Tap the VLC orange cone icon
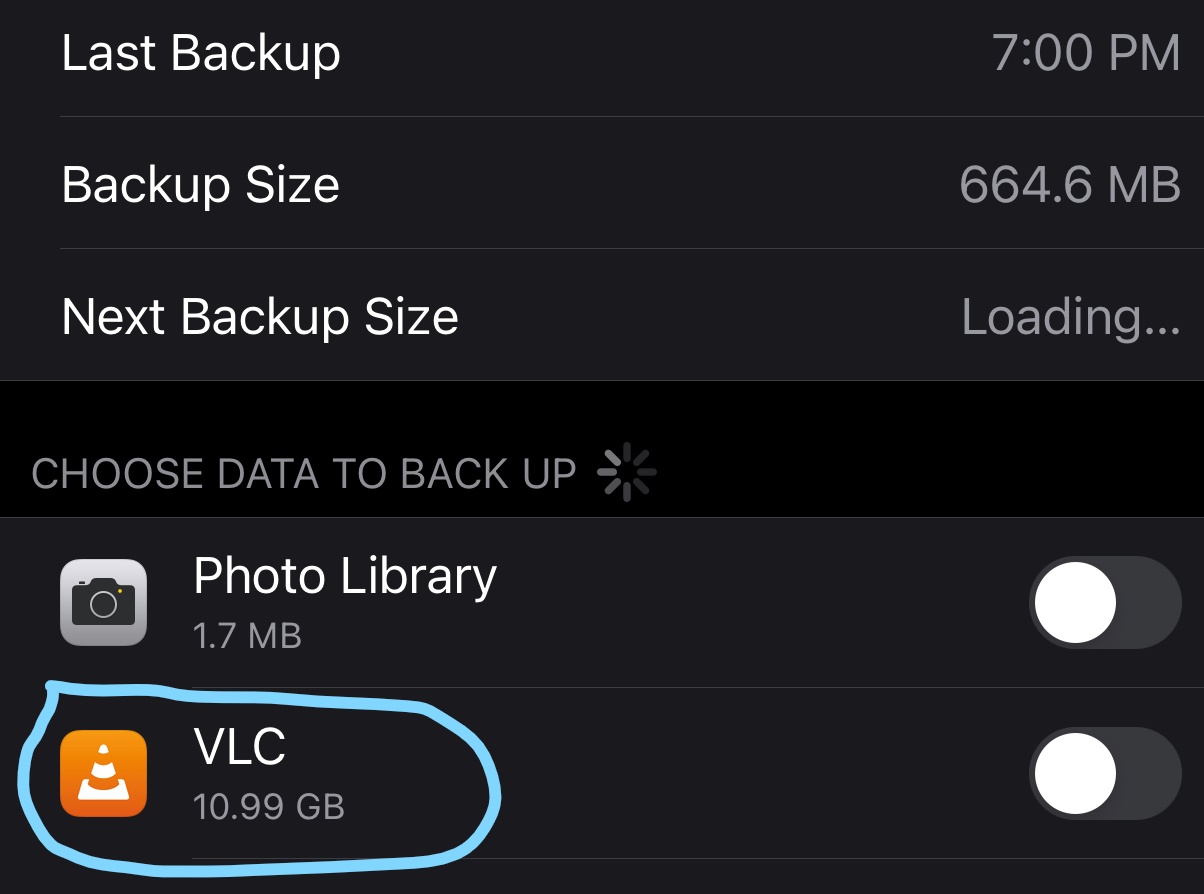This screenshot has width=1204, height=894. pos(103,772)
